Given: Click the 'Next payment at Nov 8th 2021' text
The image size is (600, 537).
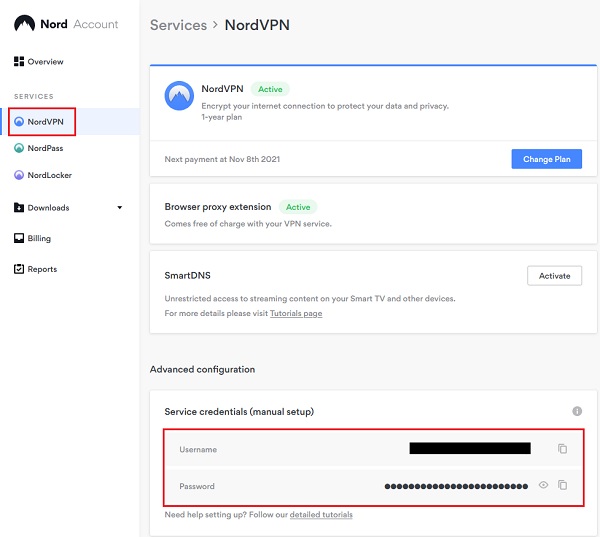Looking at the screenshot, I should pyautogui.click(x=222, y=159).
